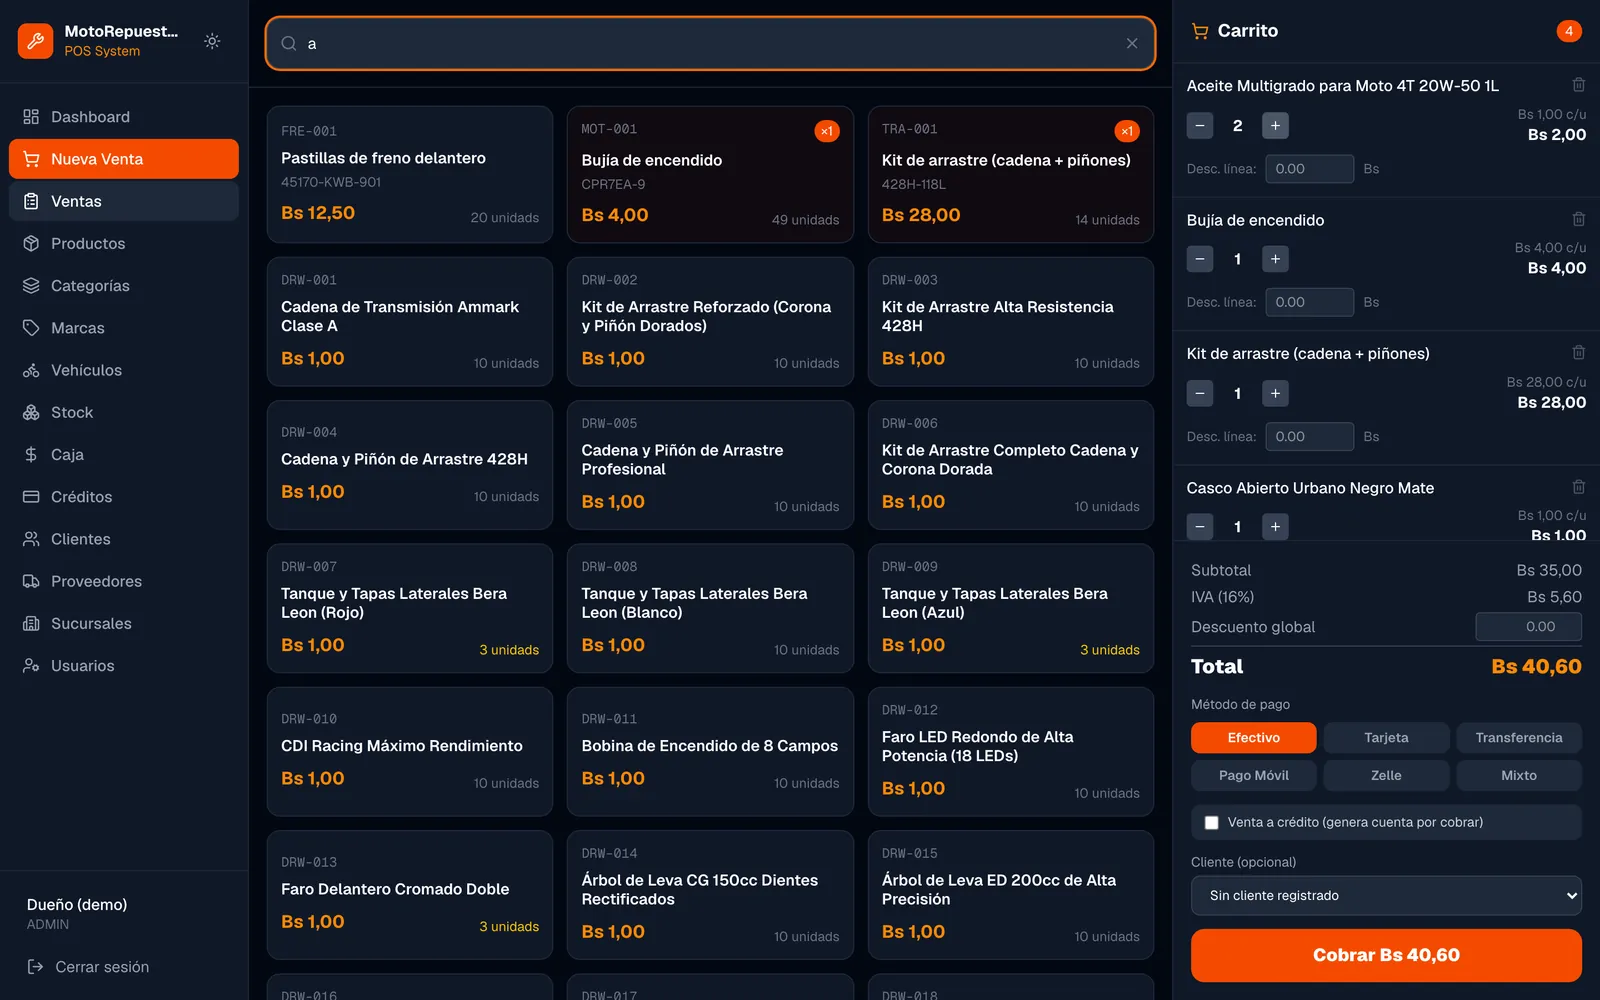The image size is (1600, 1000).
Task: Open Sucursales
Action: click(x=124, y=623)
